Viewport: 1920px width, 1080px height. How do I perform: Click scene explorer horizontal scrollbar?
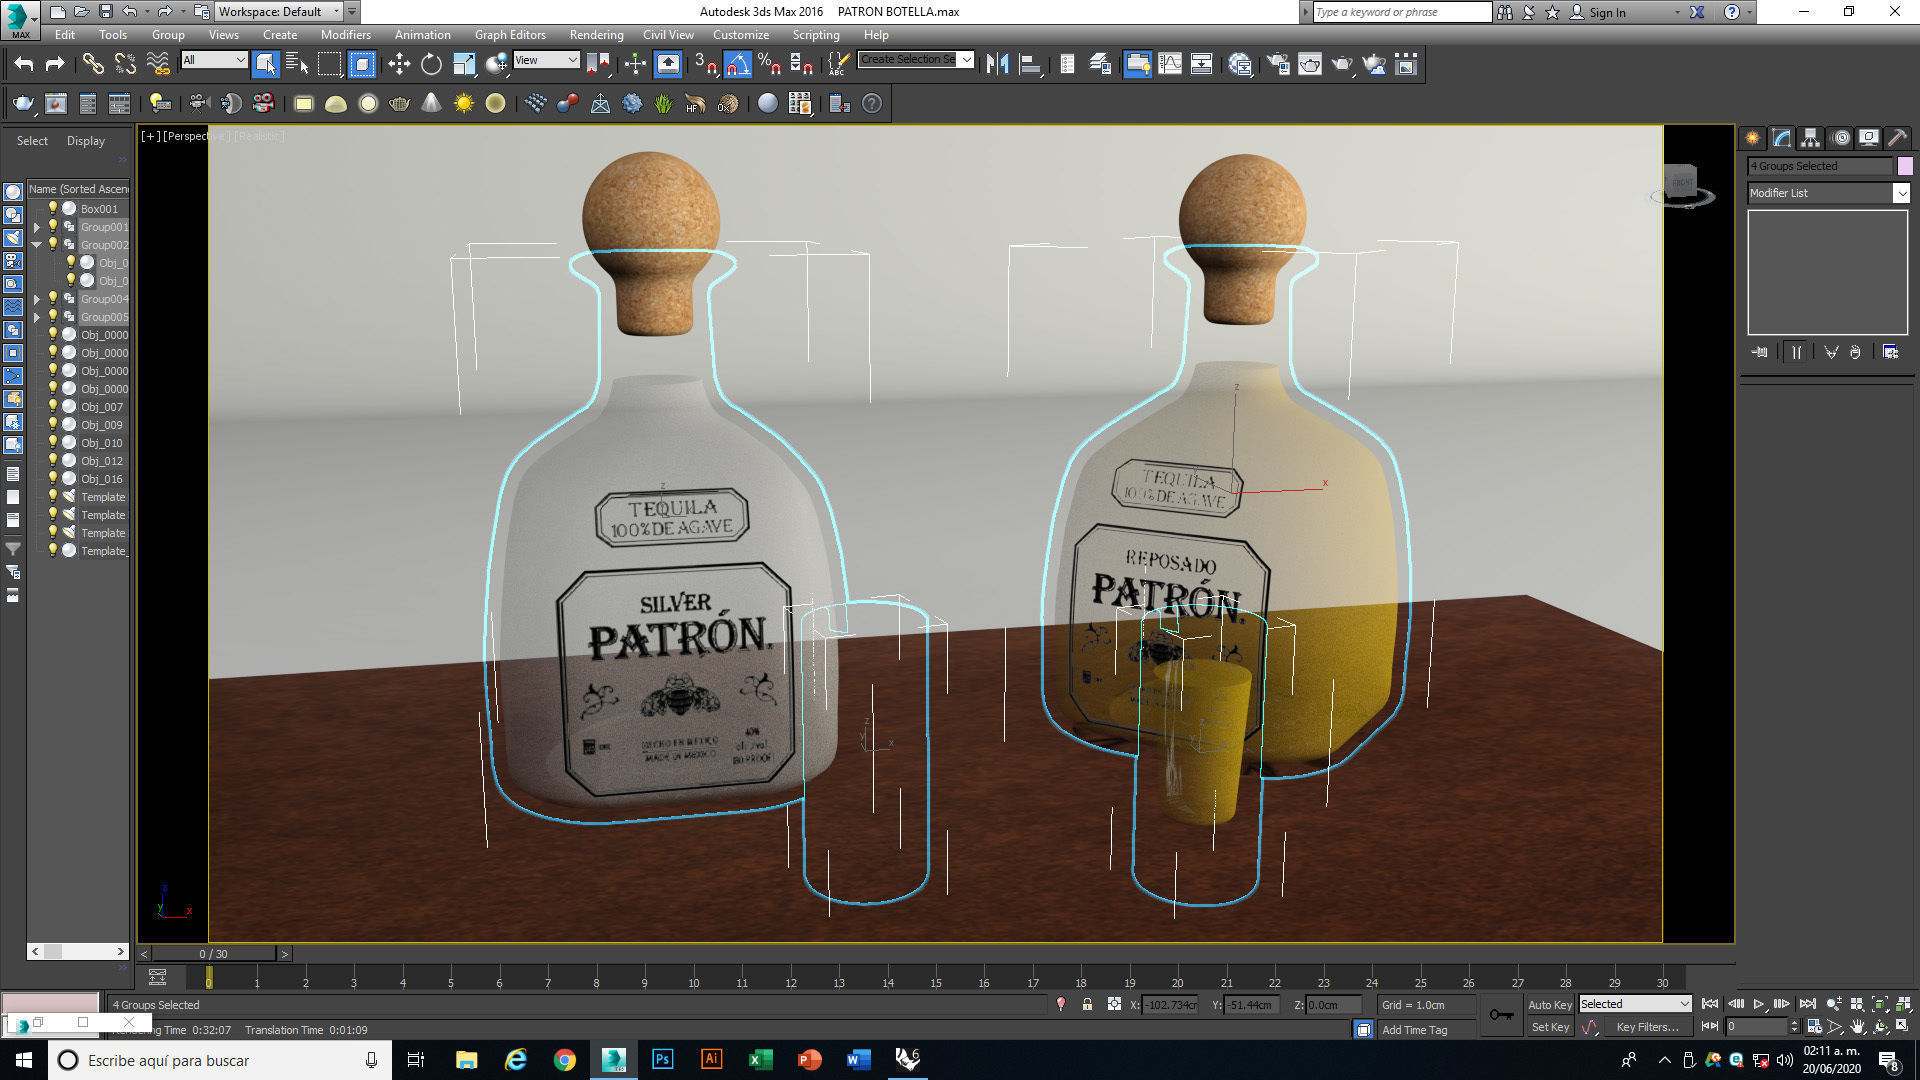tap(78, 951)
